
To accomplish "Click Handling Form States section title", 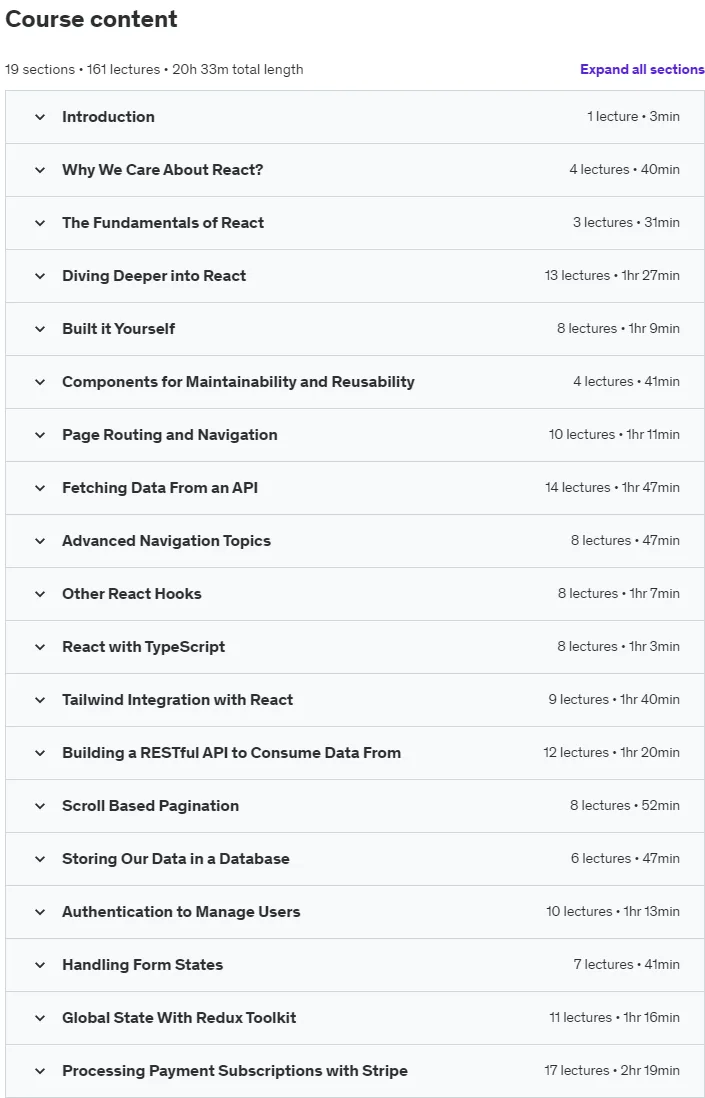I will (142, 965).
